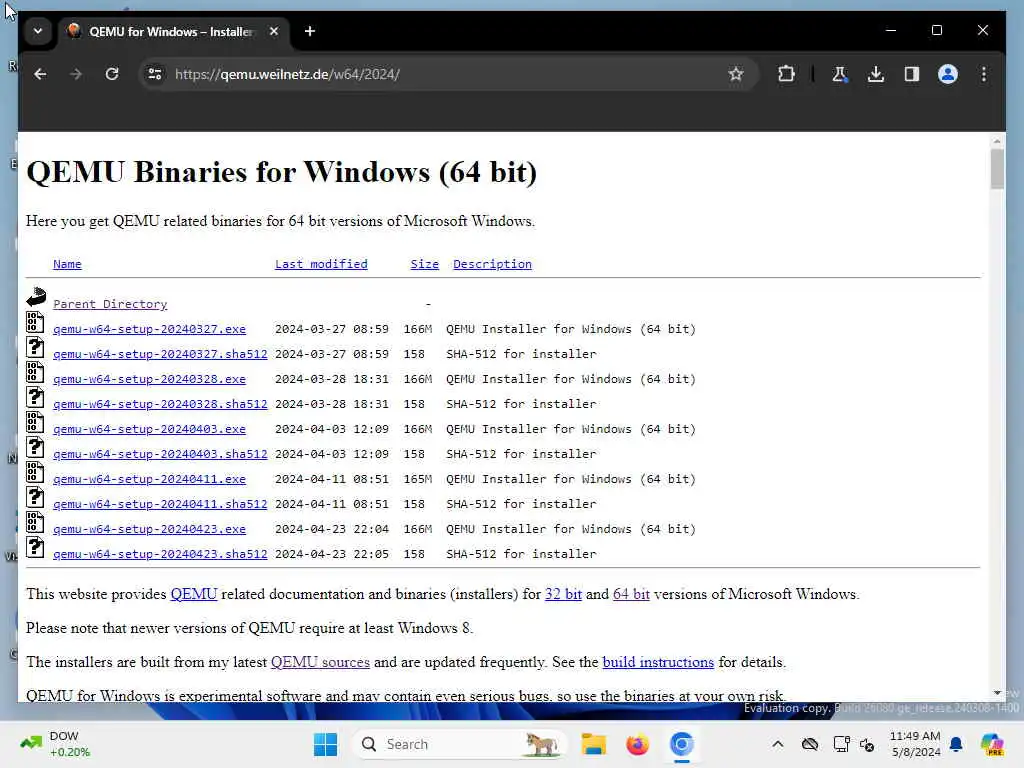Screen dimensions: 1024x768
Task: Open qemu-w64-setup-20240327.sha512 link
Action: 160,354
